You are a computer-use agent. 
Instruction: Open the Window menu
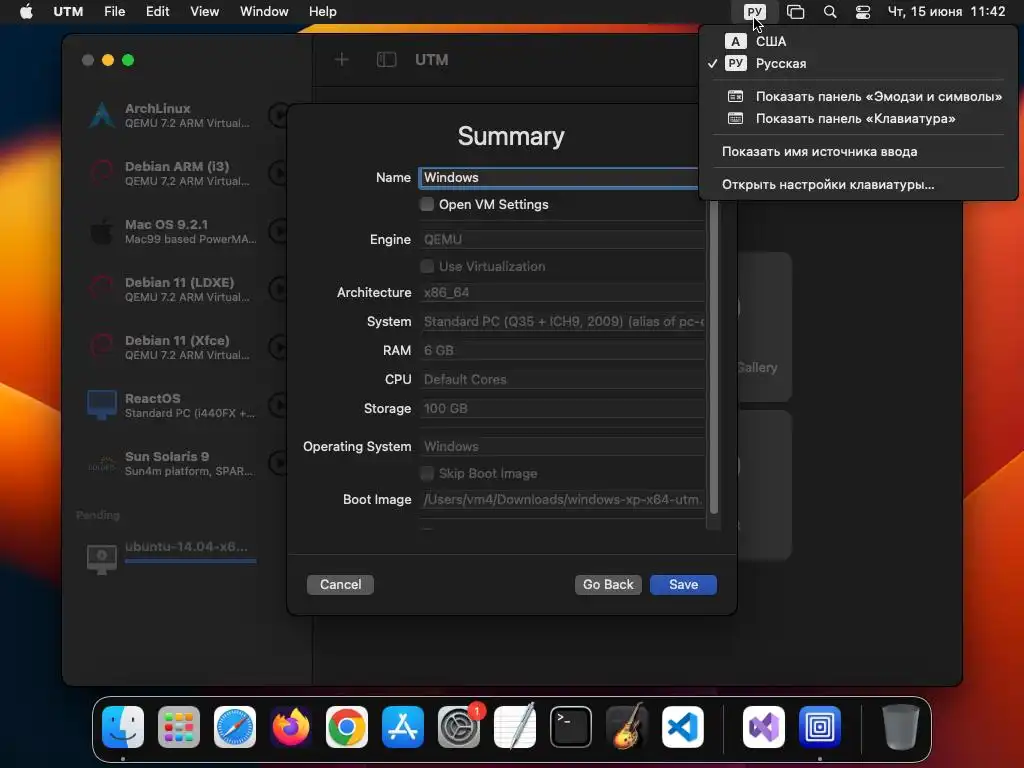pyautogui.click(x=264, y=12)
